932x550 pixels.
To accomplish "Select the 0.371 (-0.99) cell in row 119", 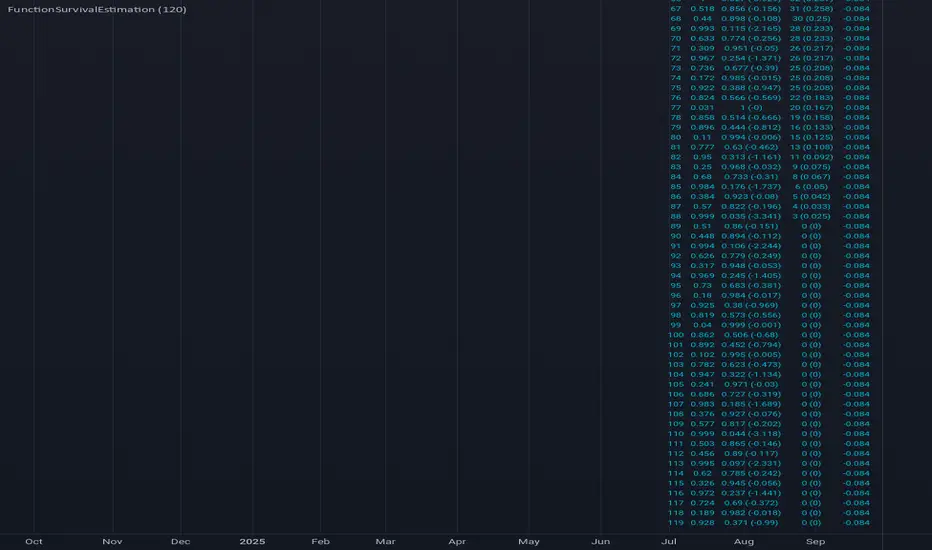I will 751,523.
